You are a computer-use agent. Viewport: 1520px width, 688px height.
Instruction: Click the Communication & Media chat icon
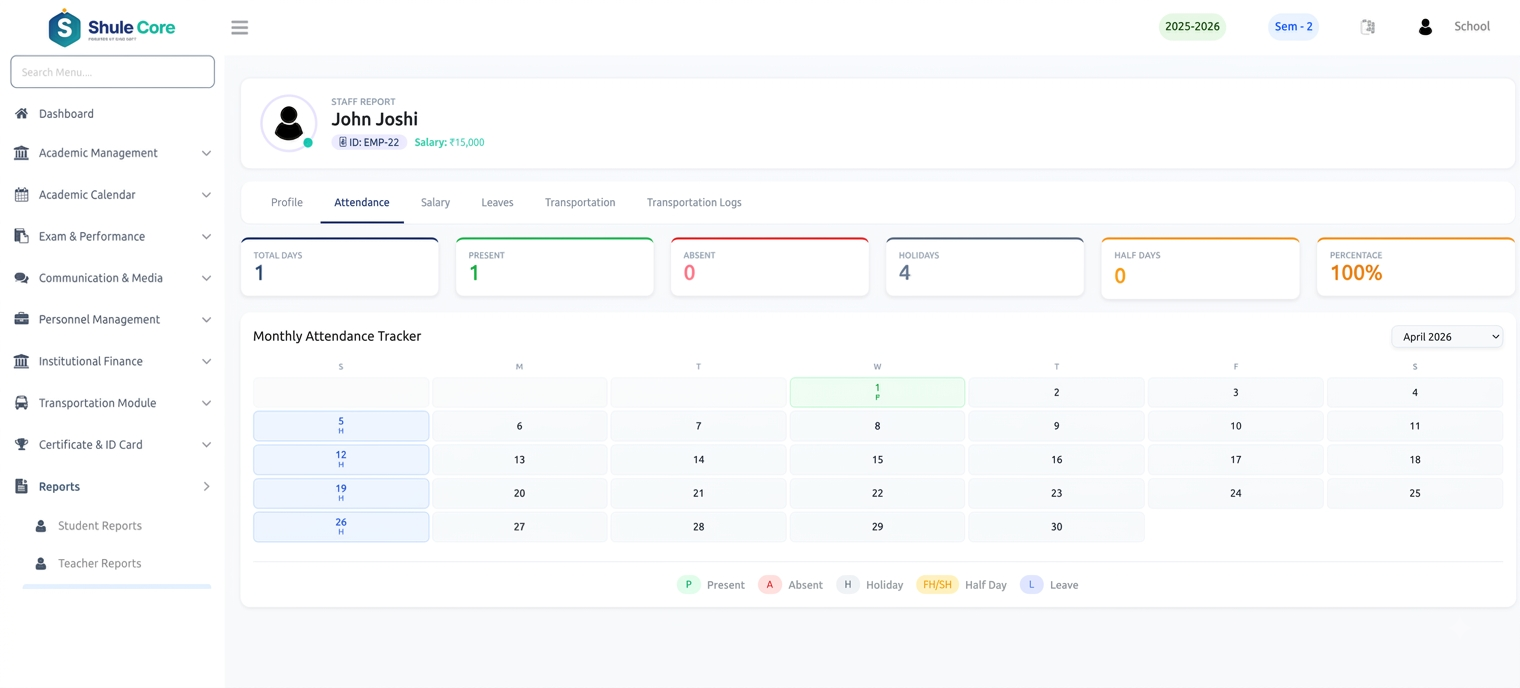pyautogui.click(x=21, y=278)
